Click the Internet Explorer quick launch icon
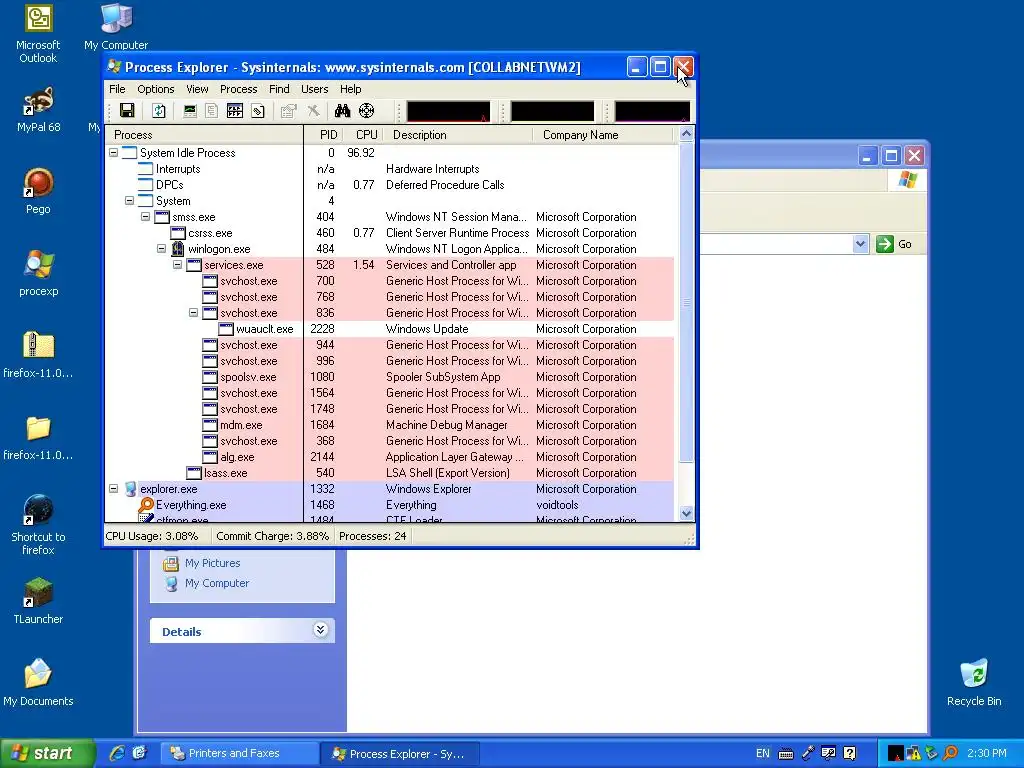 pyautogui.click(x=116, y=753)
